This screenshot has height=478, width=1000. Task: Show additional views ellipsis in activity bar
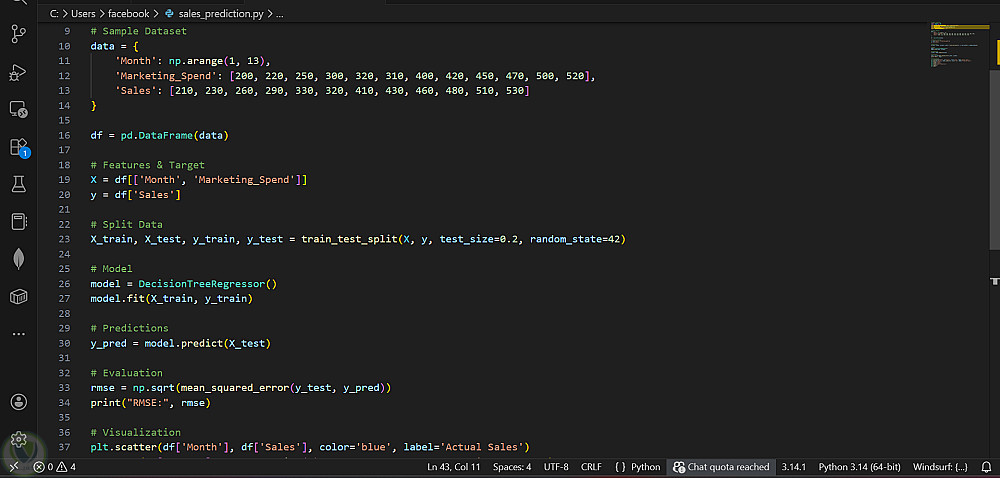pos(18,333)
